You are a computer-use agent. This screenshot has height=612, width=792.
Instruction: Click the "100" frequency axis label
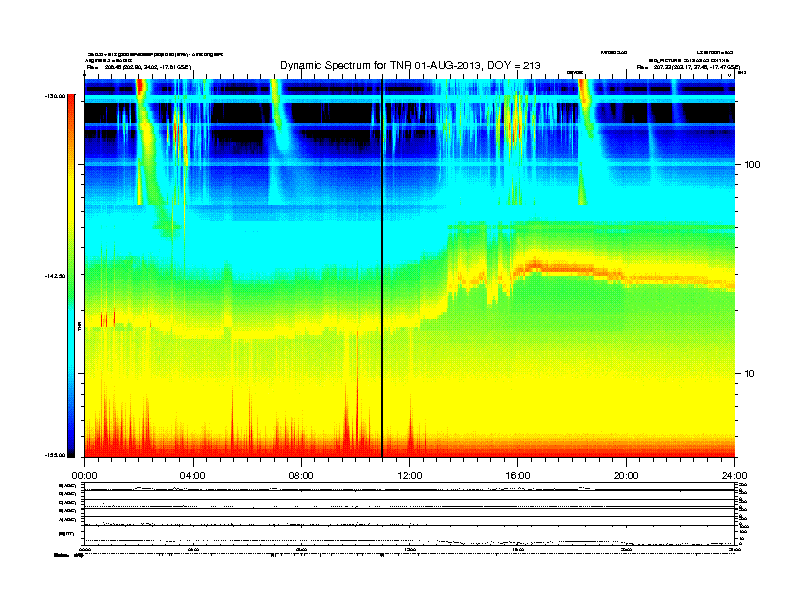coord(752,165)
